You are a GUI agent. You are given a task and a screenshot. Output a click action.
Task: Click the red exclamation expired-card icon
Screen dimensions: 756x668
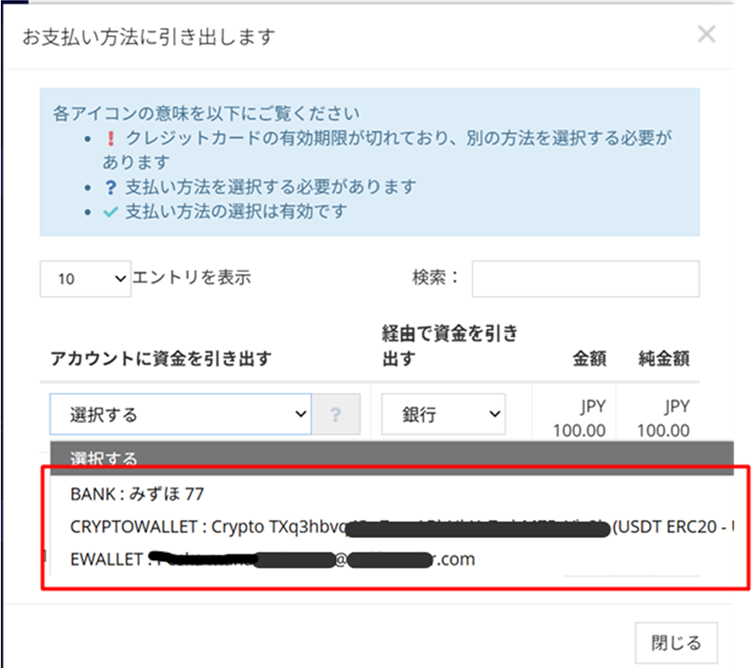[110, 139]
